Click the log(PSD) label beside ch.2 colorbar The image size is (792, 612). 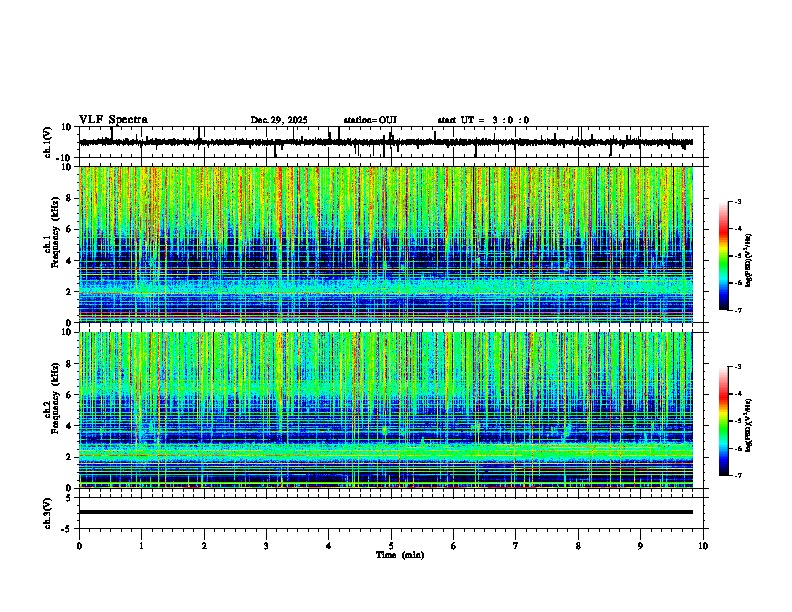pyautogui.click(x=749, y=425)
